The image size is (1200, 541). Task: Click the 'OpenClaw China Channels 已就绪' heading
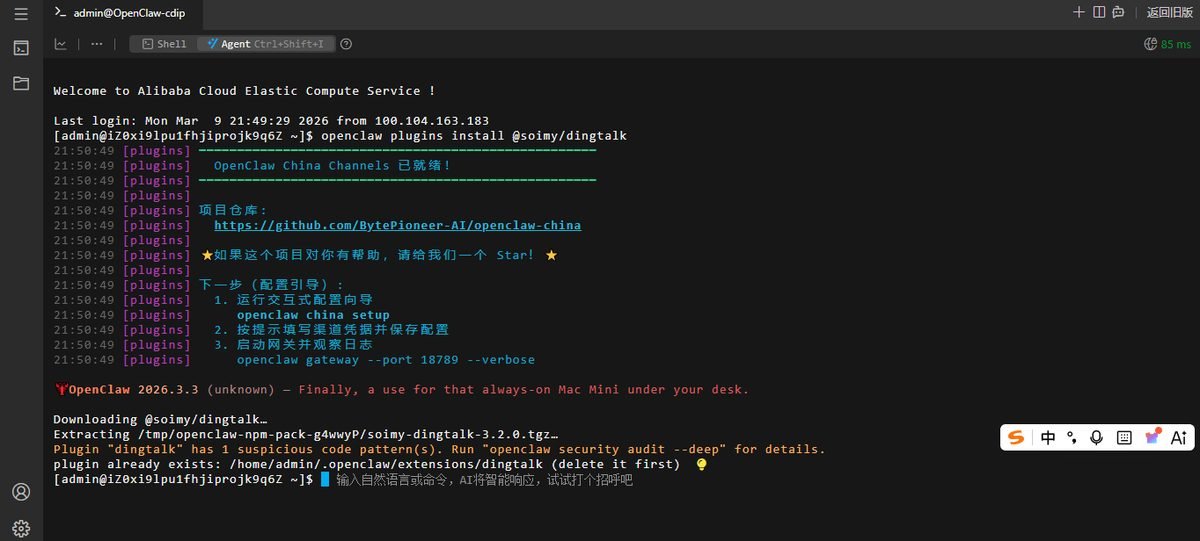coord(332,165)
